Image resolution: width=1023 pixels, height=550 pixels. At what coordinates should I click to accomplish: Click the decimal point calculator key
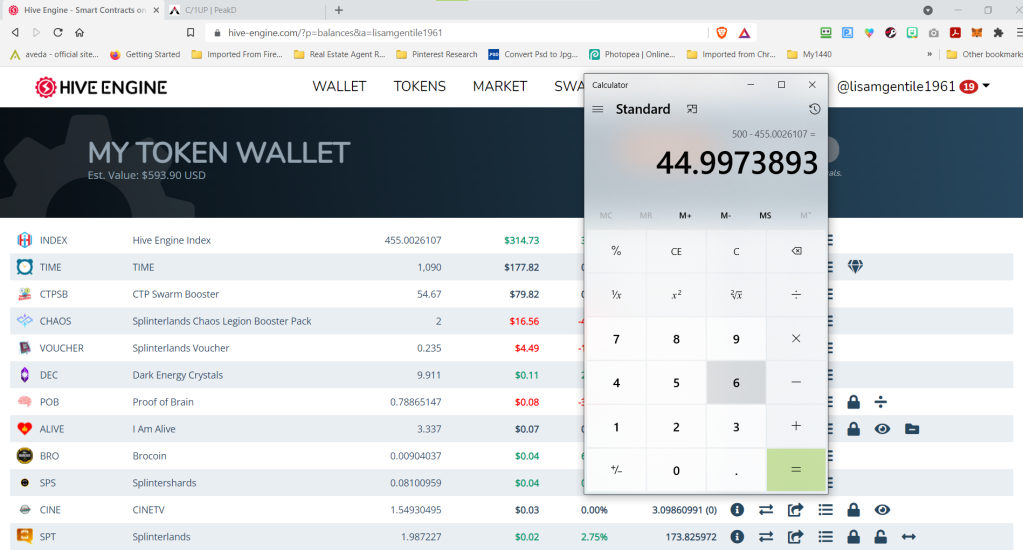click(x=736, y=470)
